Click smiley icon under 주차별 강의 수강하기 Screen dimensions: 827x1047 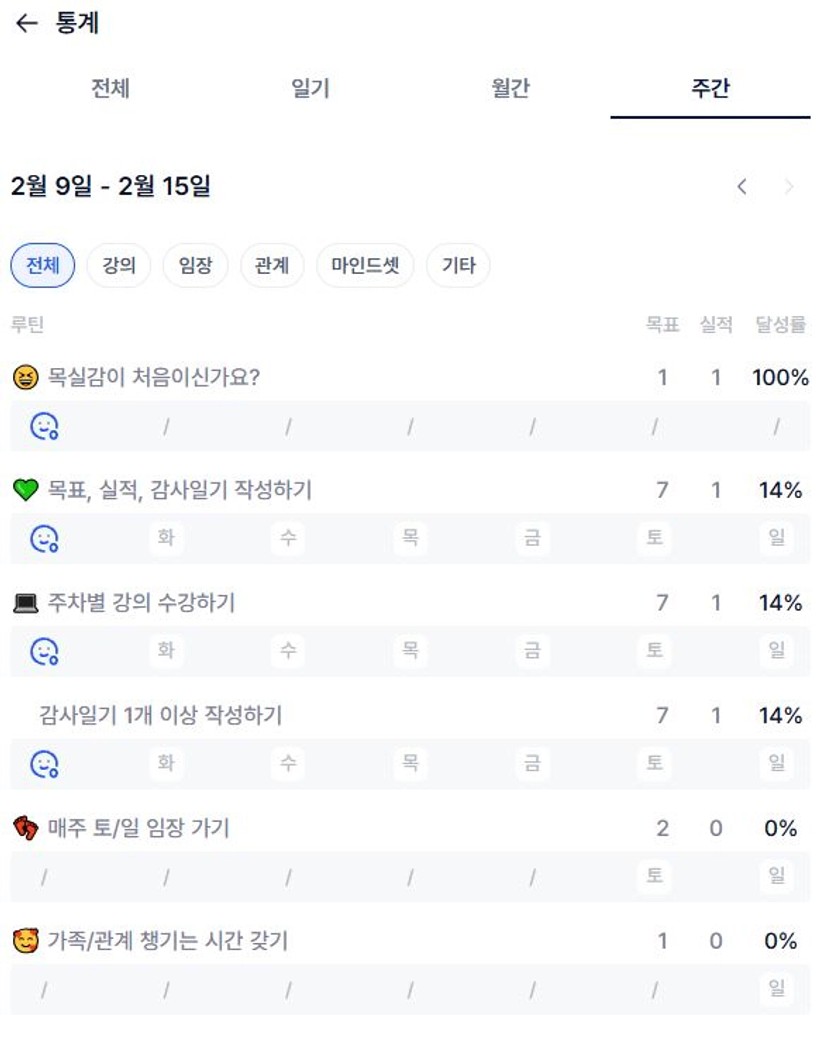pyautogui.click(x=44, y=652)
